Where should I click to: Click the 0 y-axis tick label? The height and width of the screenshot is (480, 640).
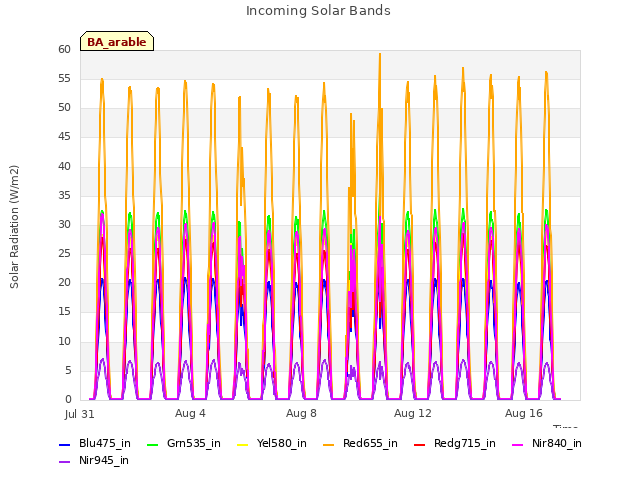(68, 400)
